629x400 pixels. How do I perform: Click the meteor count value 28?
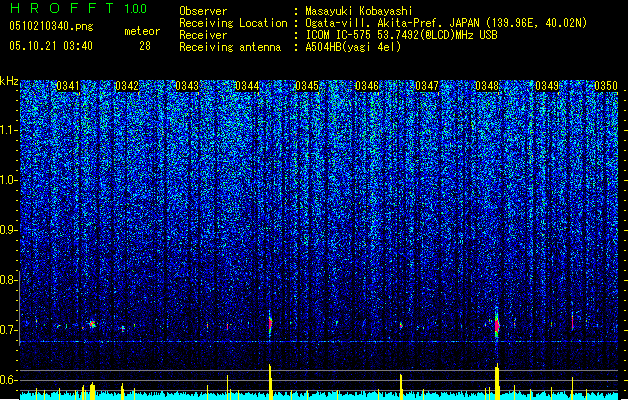click(x=145, y=46)
